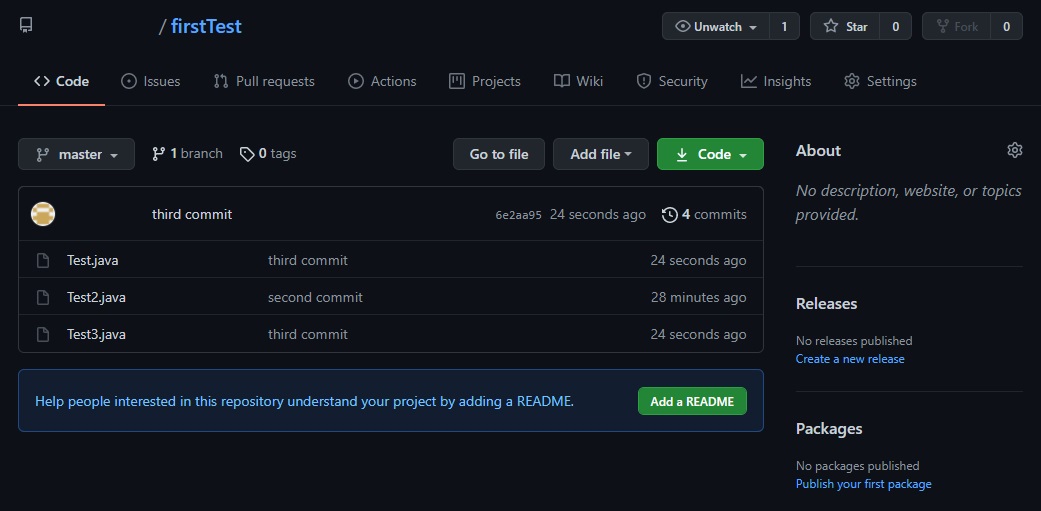Click the fork icon on the Fork button

tap(942, 27)
